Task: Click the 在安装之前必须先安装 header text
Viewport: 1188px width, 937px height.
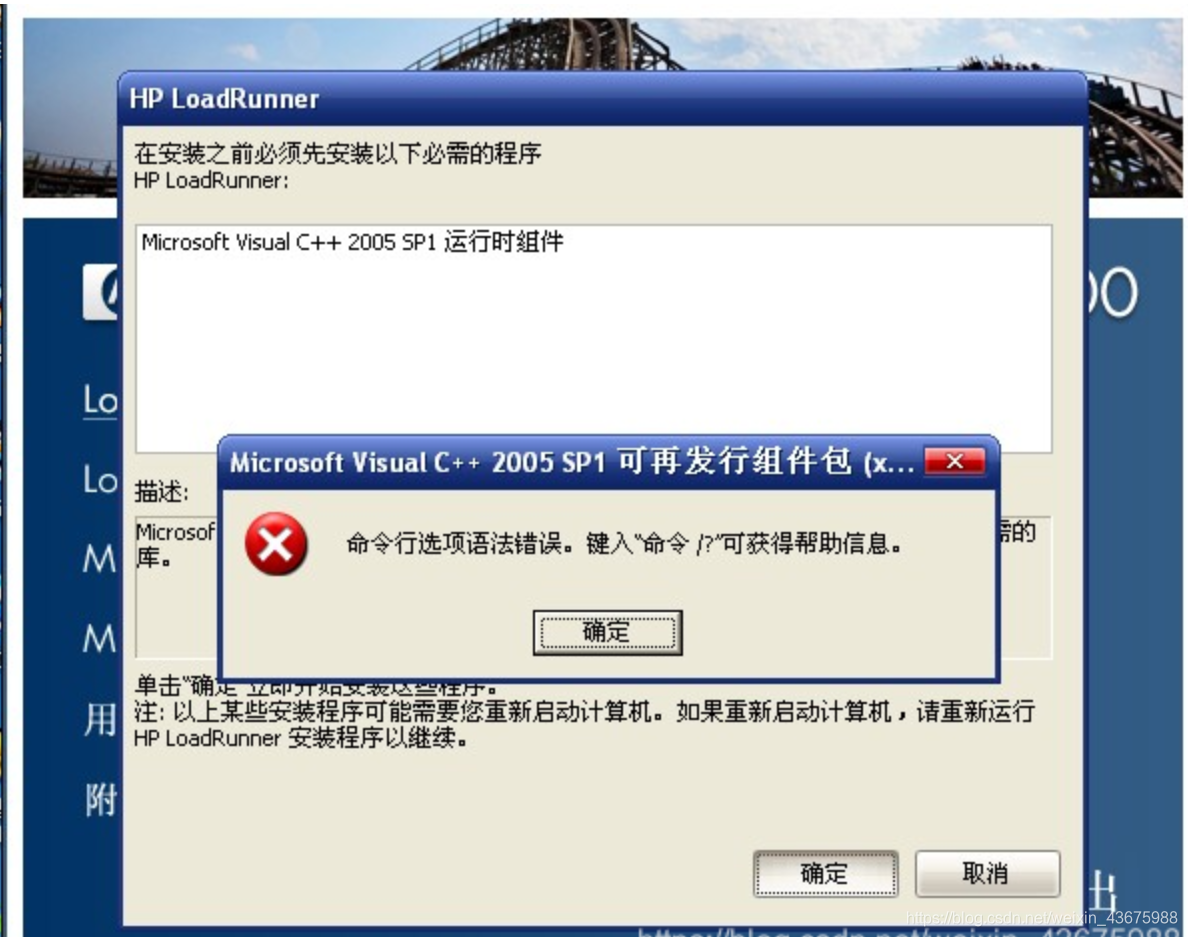Action: (337, 154)
